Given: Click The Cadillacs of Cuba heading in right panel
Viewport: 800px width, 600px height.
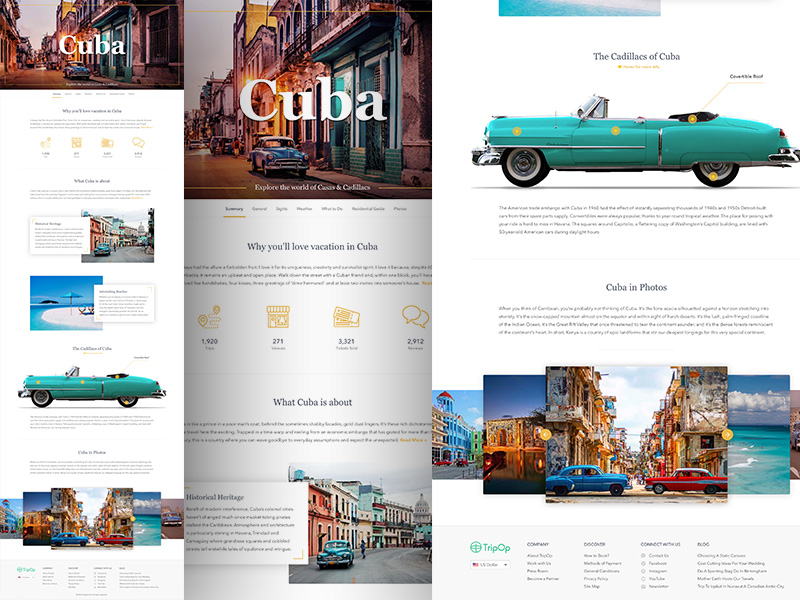Looking at the screenshot, I should [636, 57].
